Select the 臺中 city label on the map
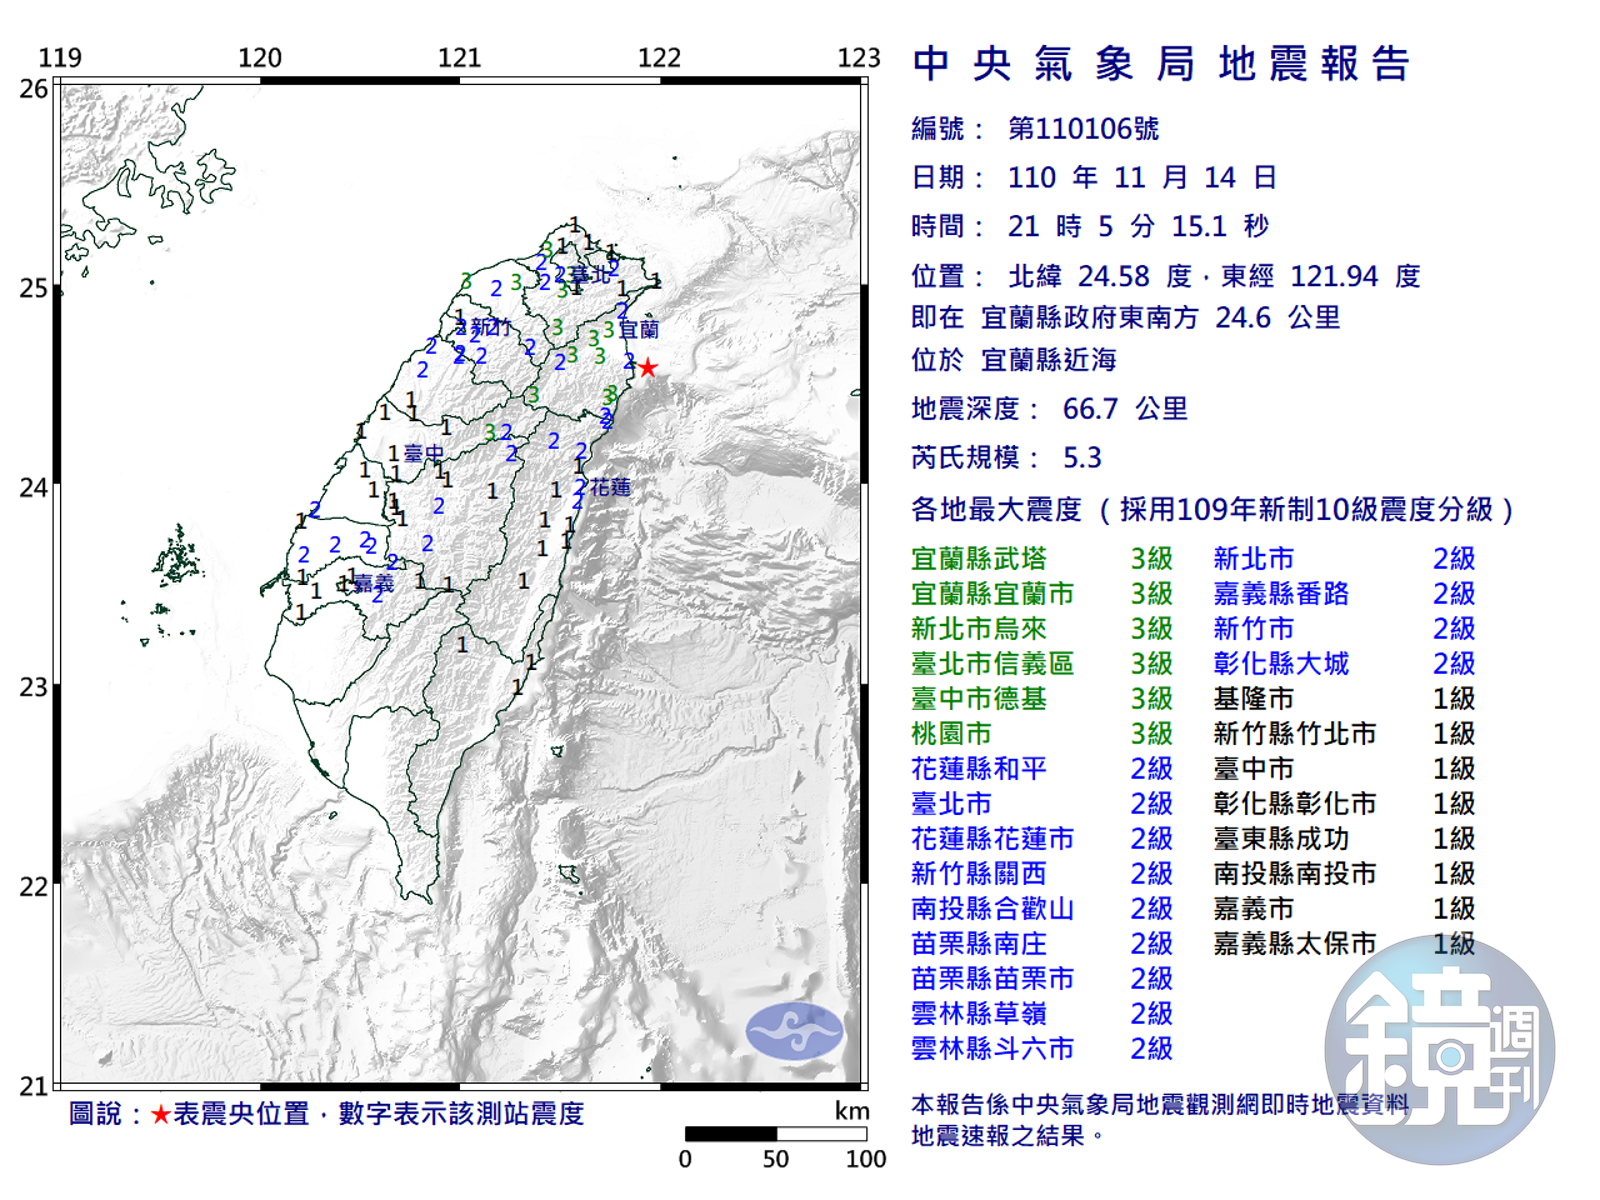The height and width of the screenshot is (1200, 1600). pos(423,454)
